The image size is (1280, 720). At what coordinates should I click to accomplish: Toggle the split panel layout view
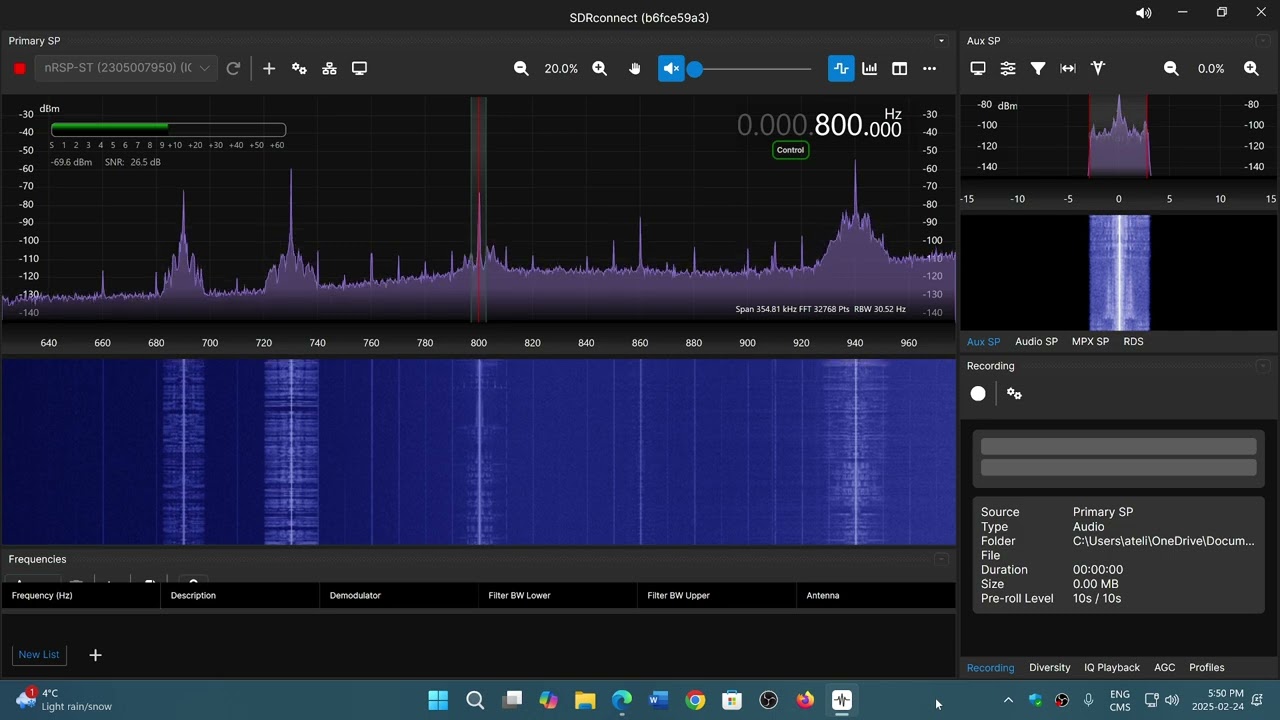coord(900,68)
